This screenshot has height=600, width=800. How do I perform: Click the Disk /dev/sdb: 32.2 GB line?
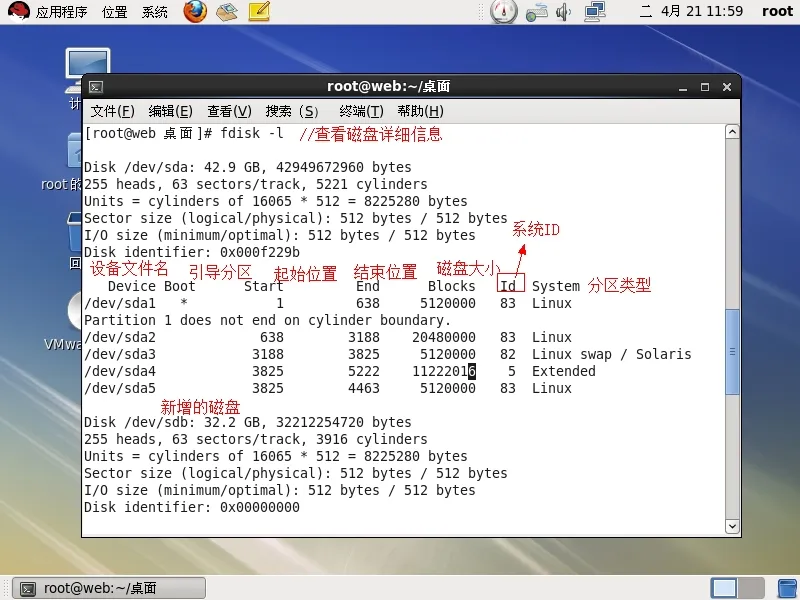[x=247, y=422]
